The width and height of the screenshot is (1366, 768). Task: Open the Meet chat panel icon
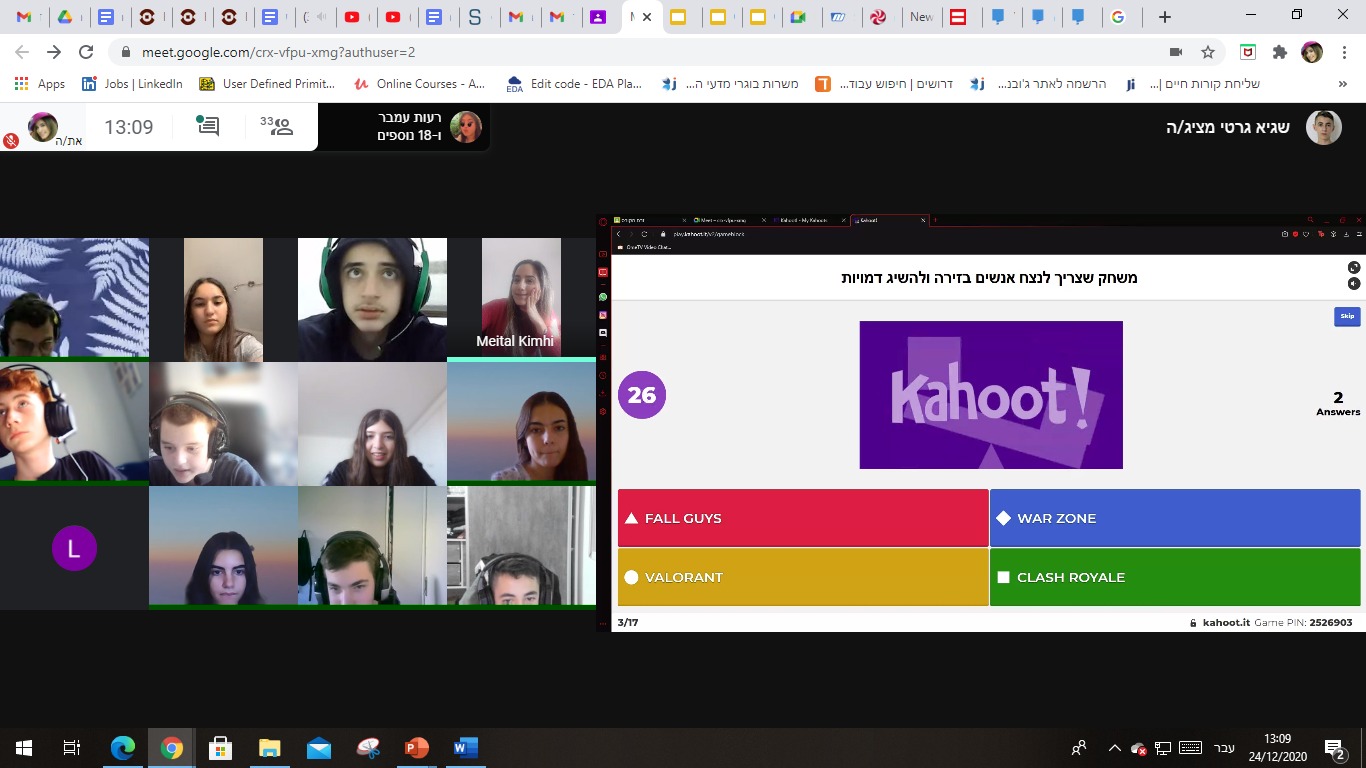pos(208,126)
